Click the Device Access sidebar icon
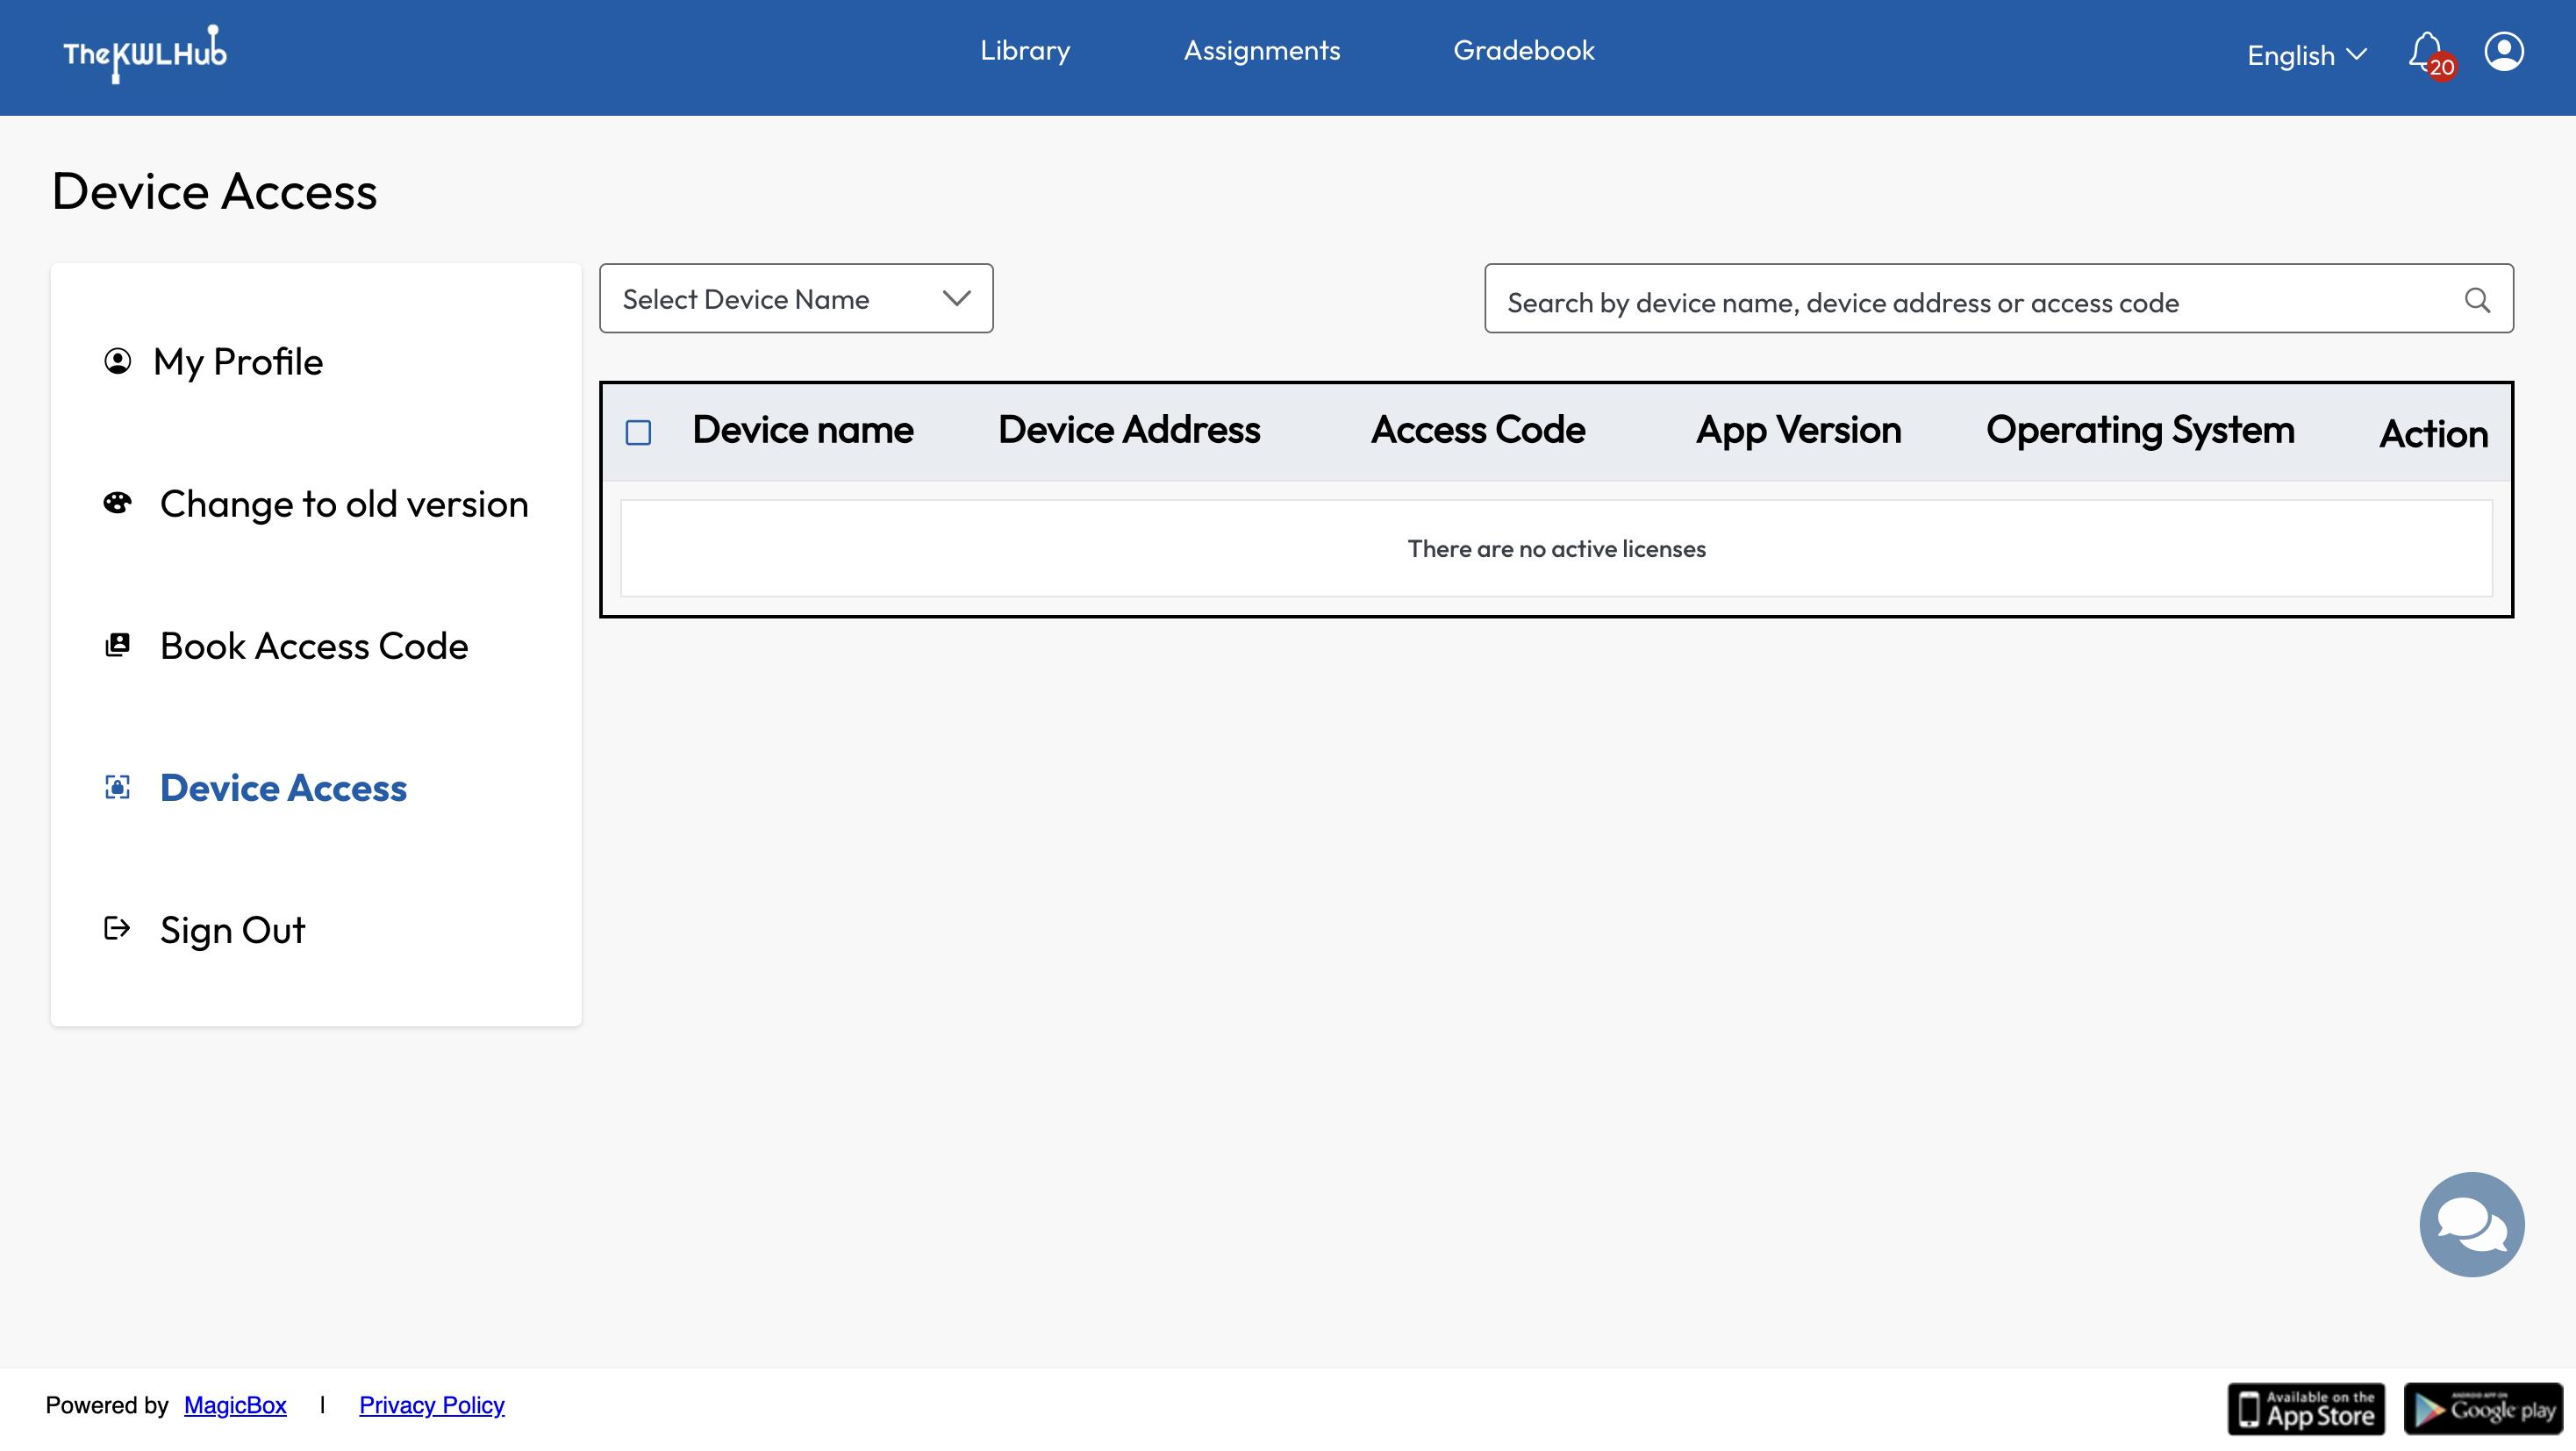 [x=117, y=788]
